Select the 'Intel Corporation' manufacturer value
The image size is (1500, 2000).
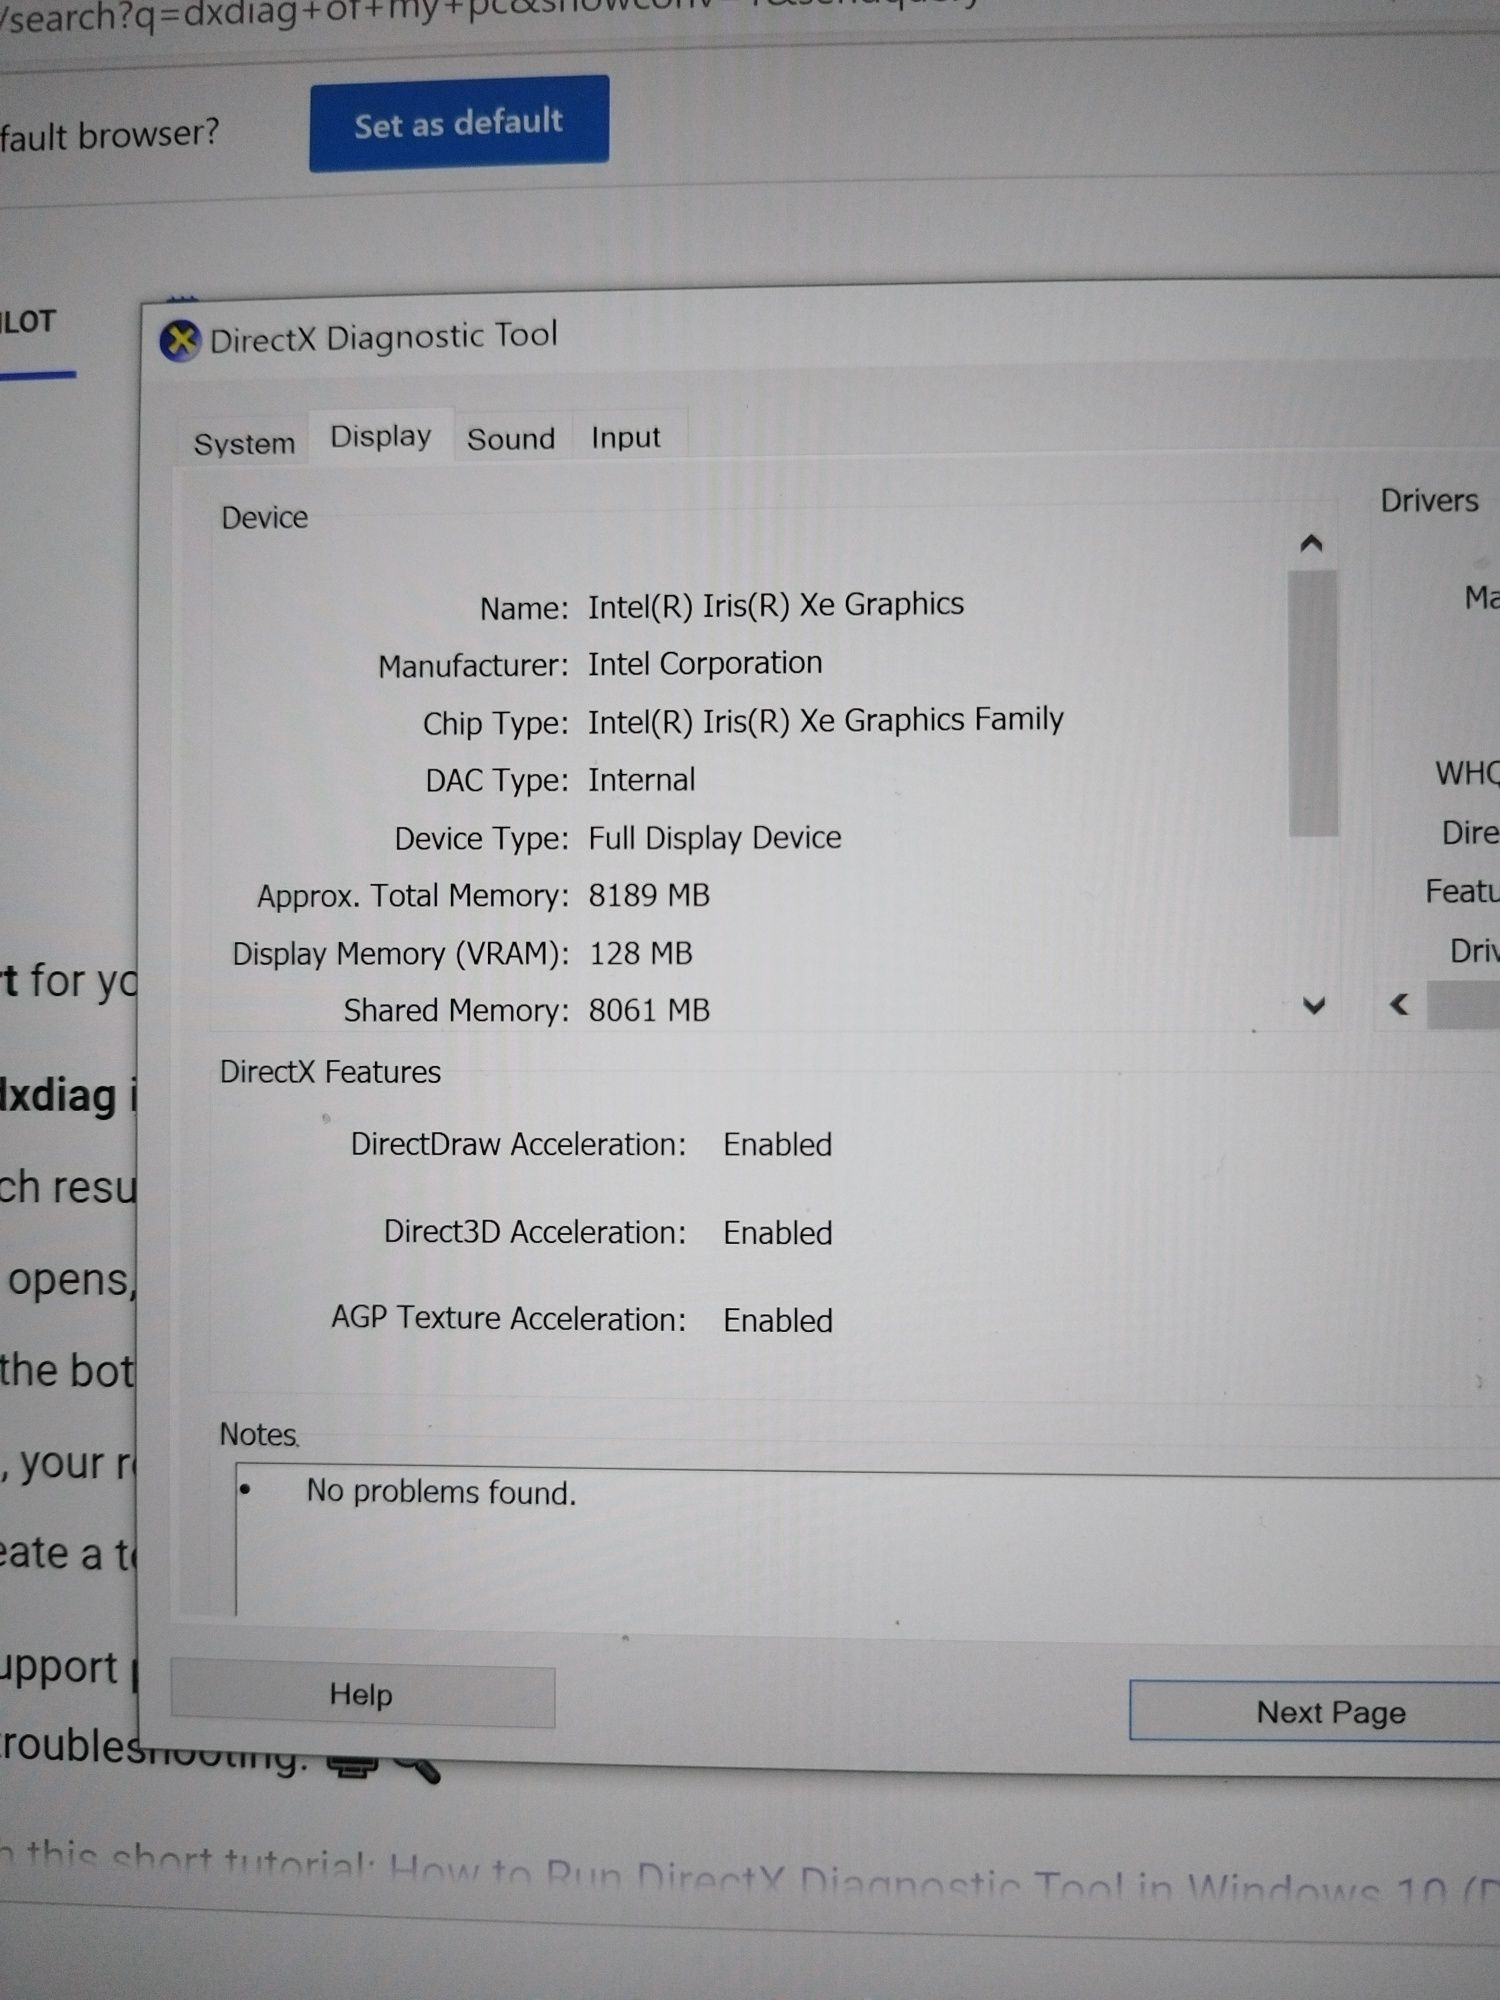705,663
